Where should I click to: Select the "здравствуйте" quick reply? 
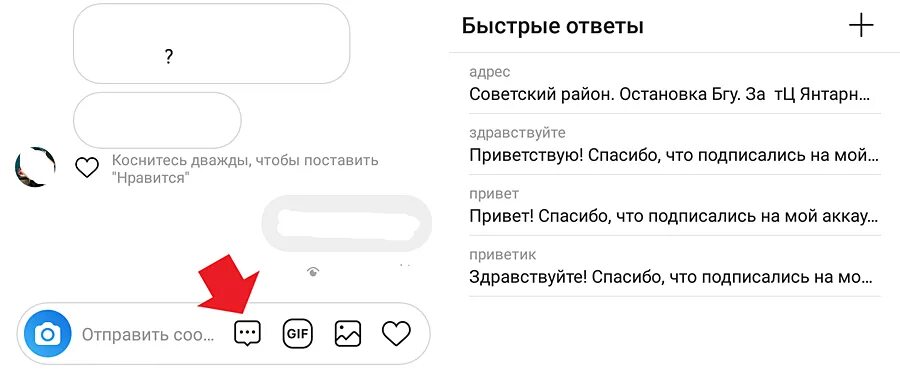(x=674, y=145)
